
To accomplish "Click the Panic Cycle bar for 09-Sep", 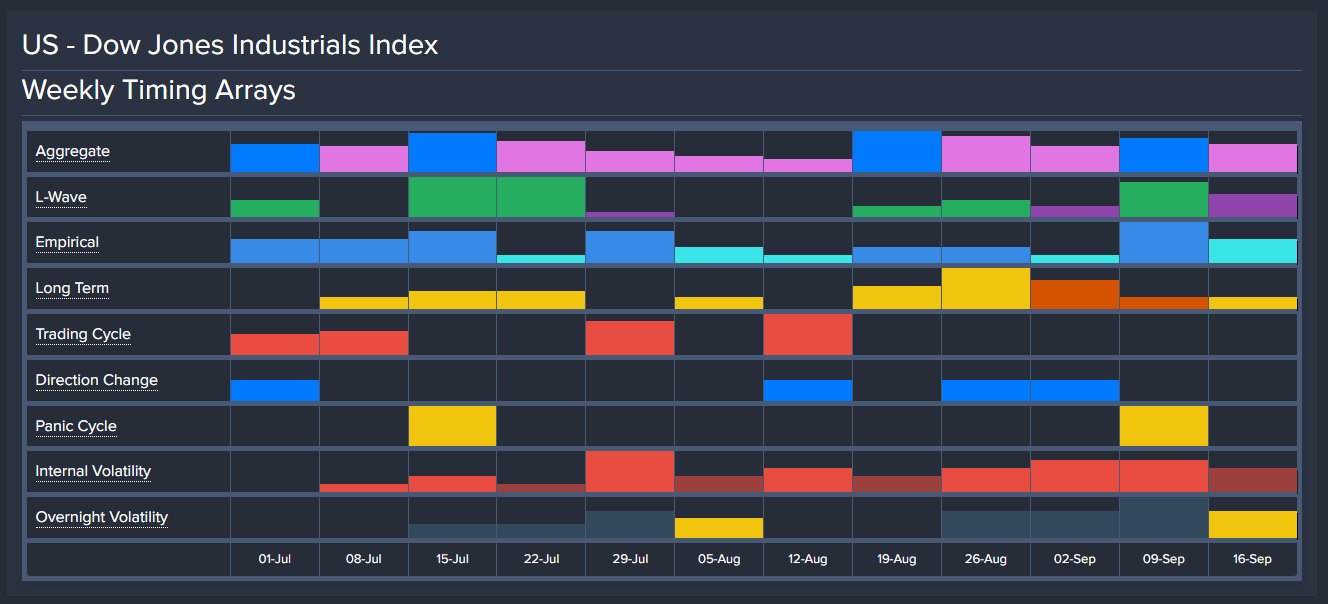I will [1164, 426].
